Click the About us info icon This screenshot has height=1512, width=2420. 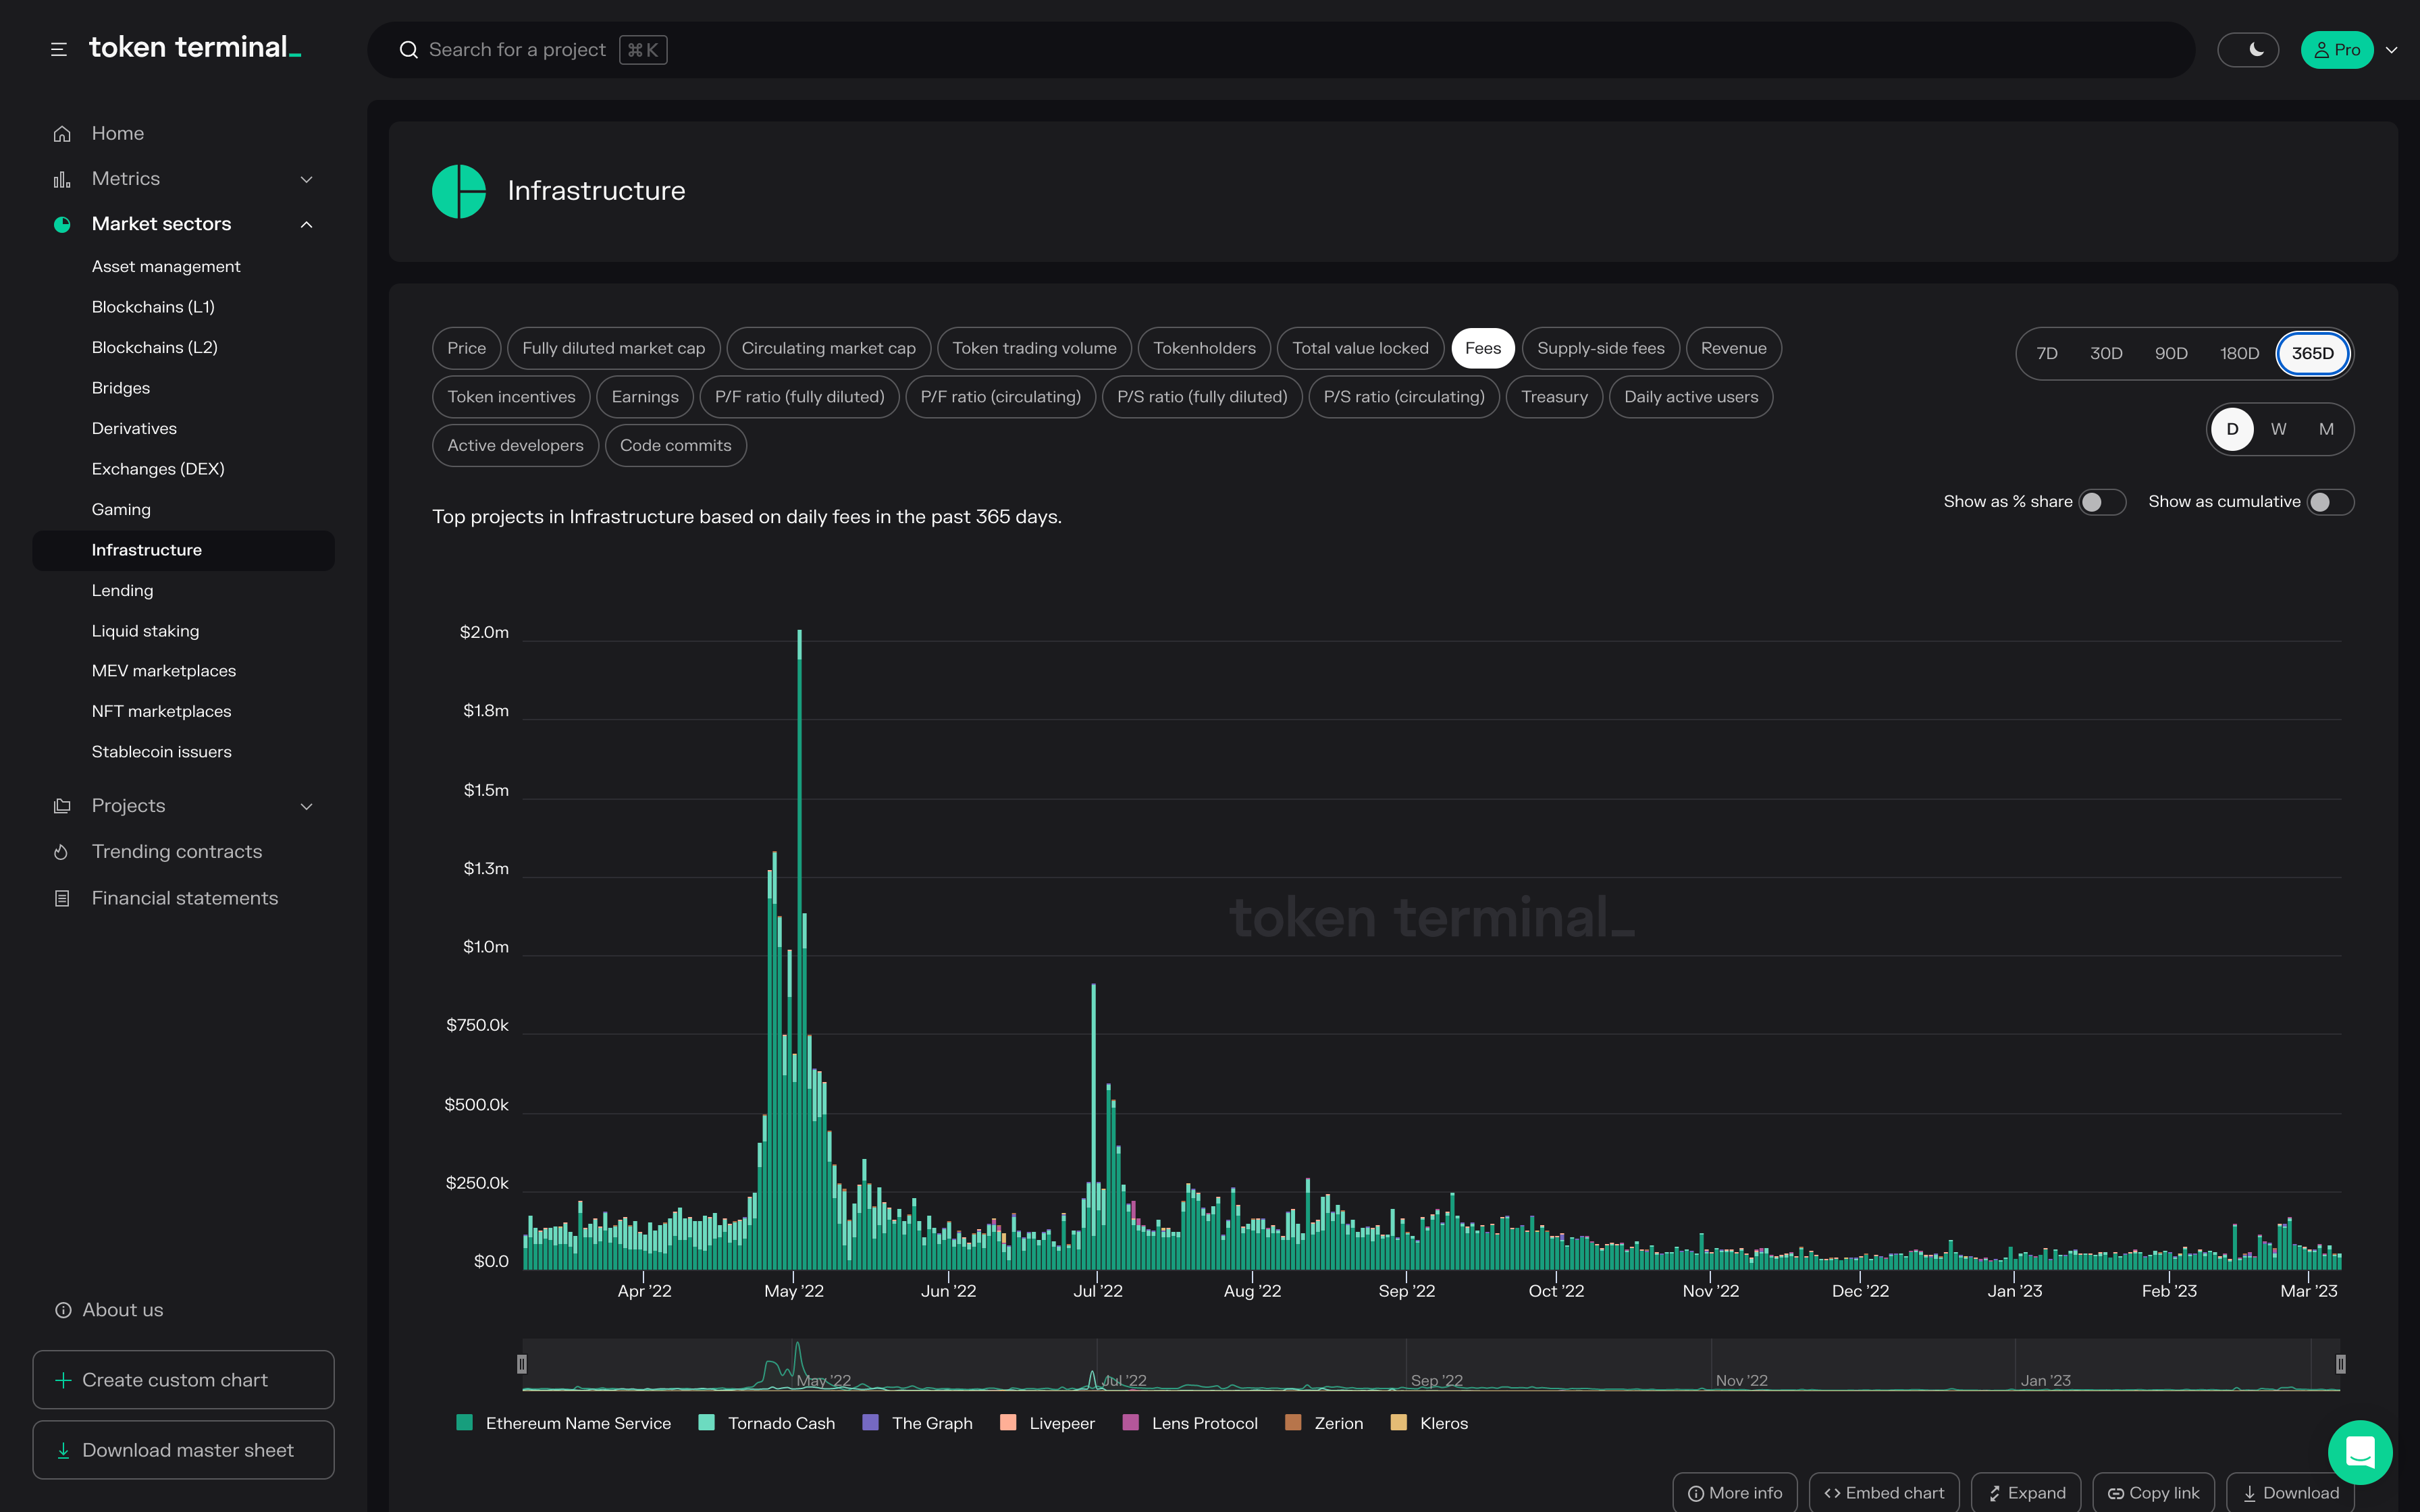tap(63, 1310)
